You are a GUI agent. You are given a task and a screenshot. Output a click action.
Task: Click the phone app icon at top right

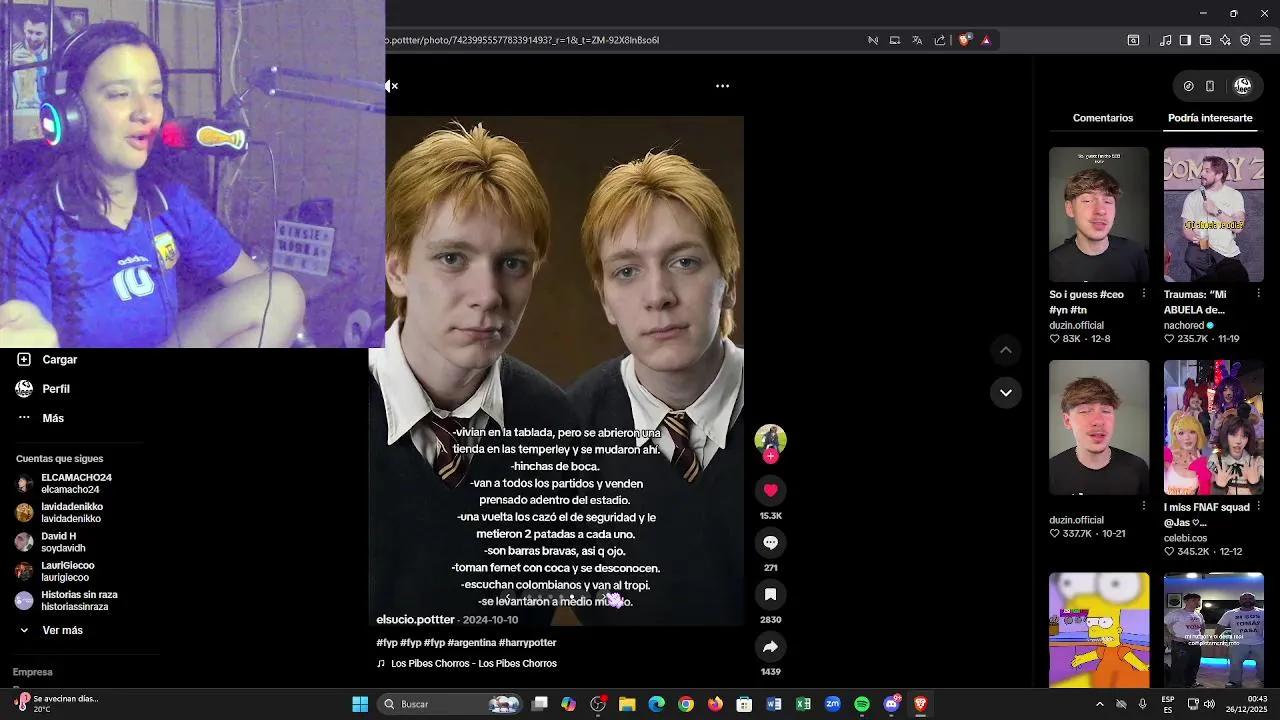(x=1210, y=86)
